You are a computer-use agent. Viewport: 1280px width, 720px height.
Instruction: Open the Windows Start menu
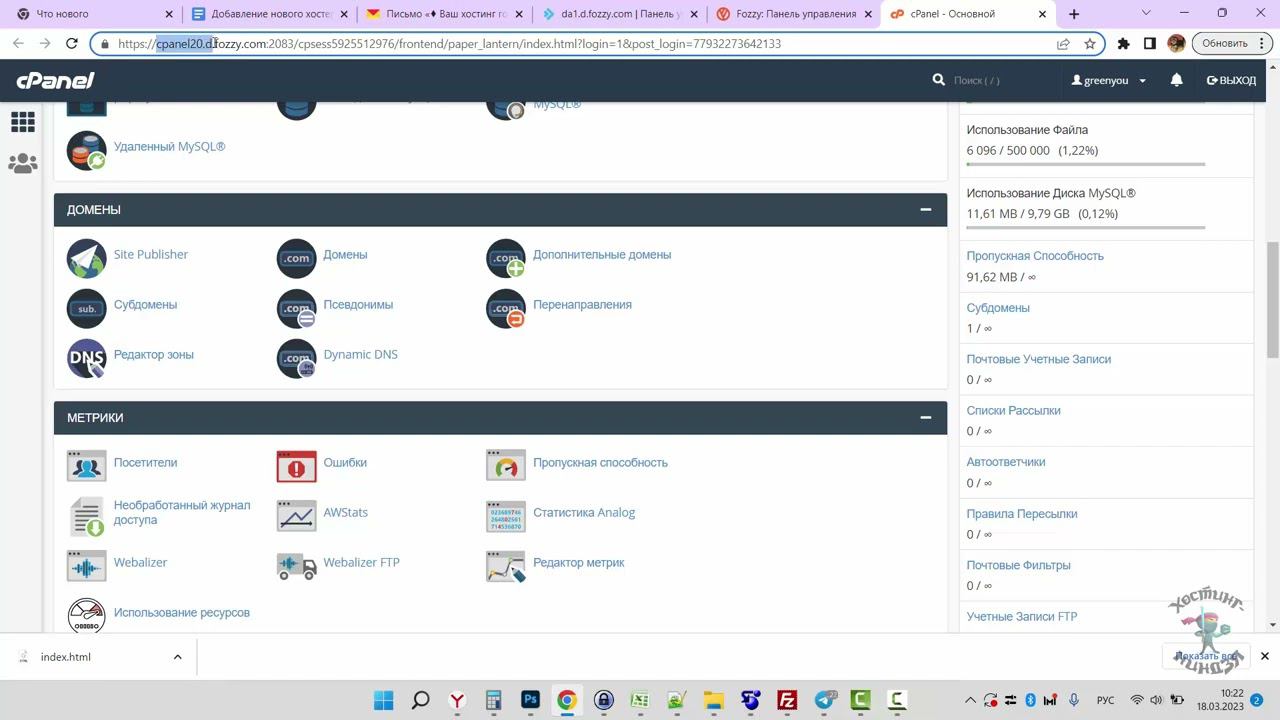383,700
